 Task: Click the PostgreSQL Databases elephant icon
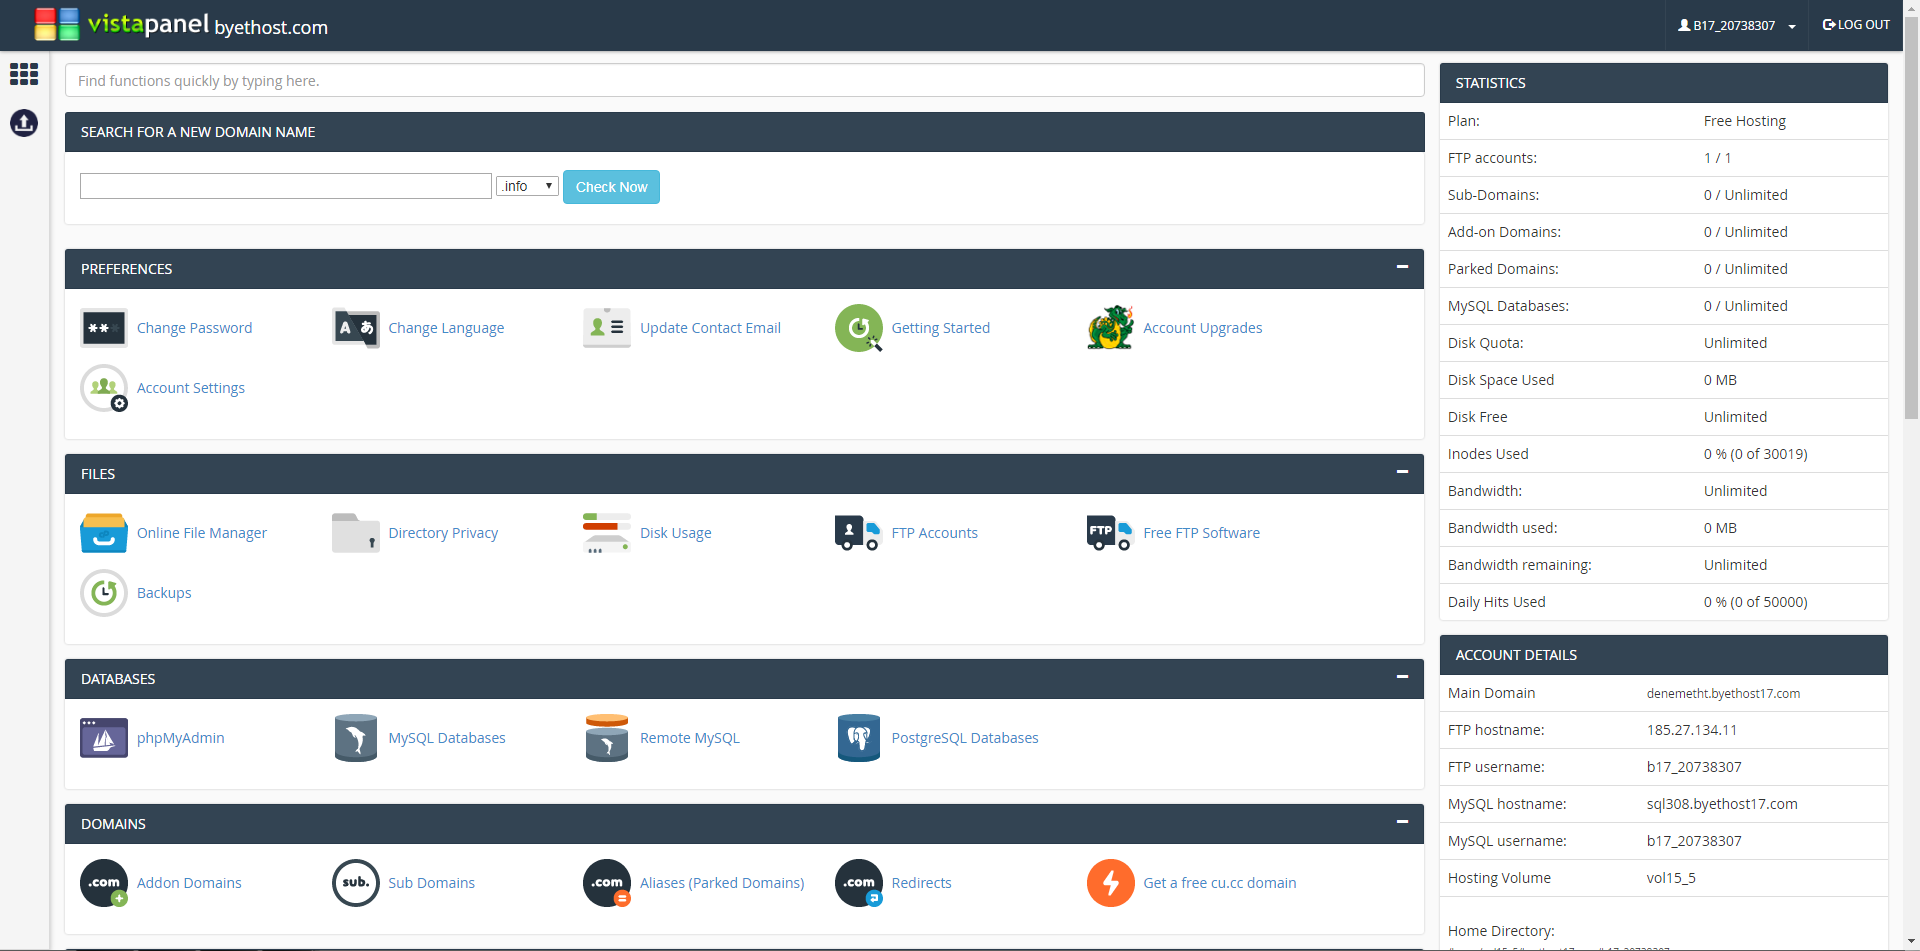[x=859, y=738]
